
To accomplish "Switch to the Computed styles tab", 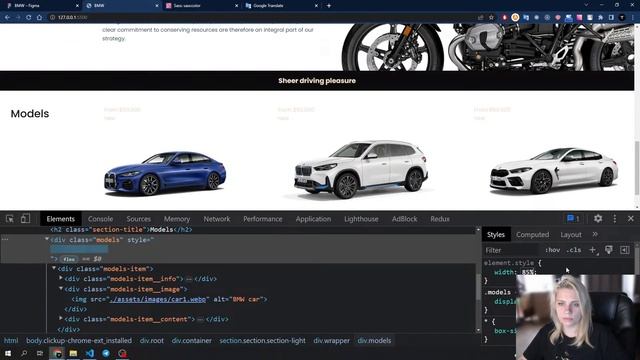I will point(532,235).
